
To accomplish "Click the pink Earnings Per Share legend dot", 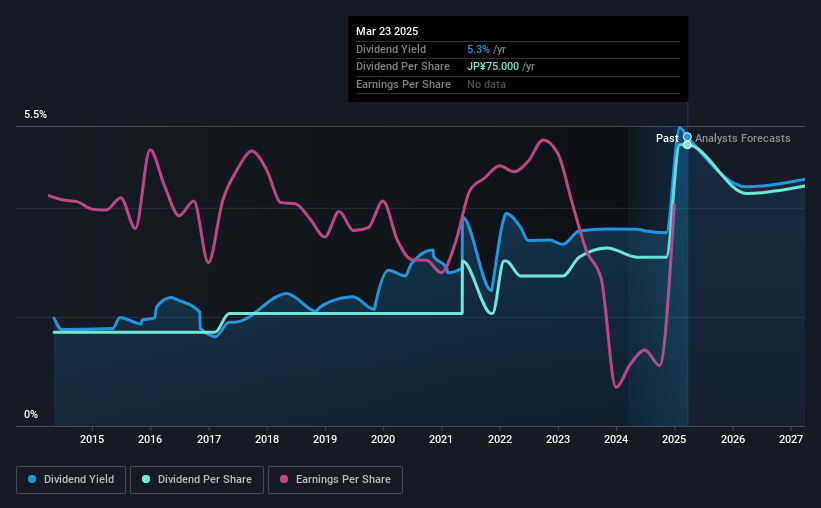I will click(x=284, y=479).
